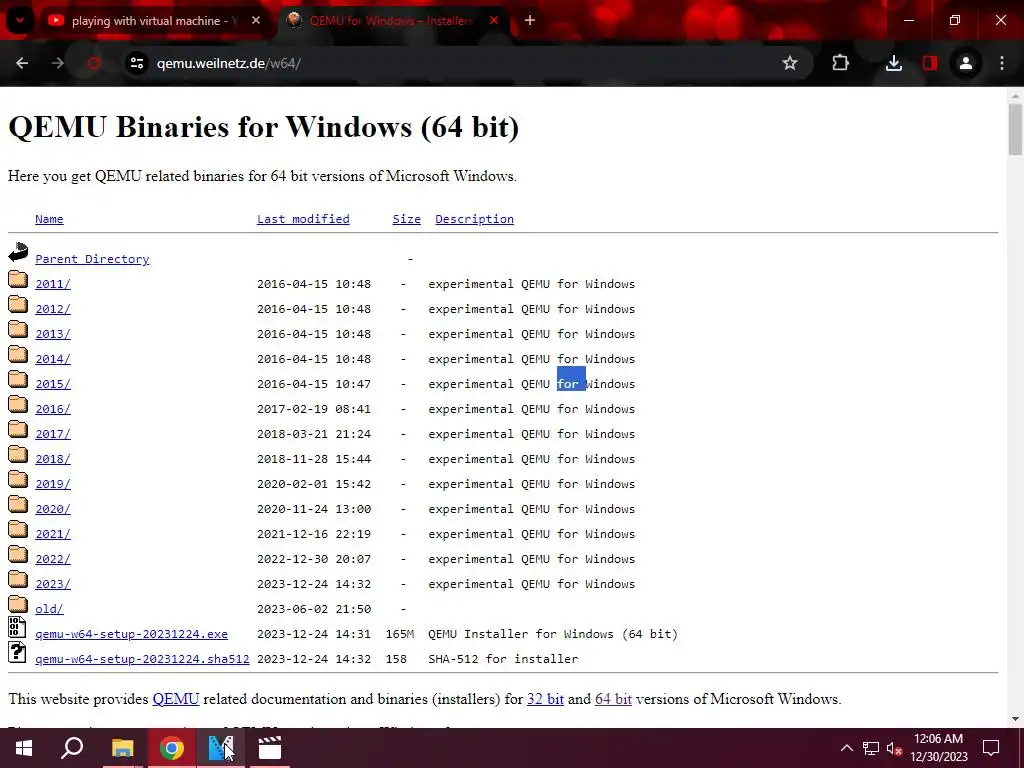
Task: Open the 2023/ folder link
Action: click(53, 584)
